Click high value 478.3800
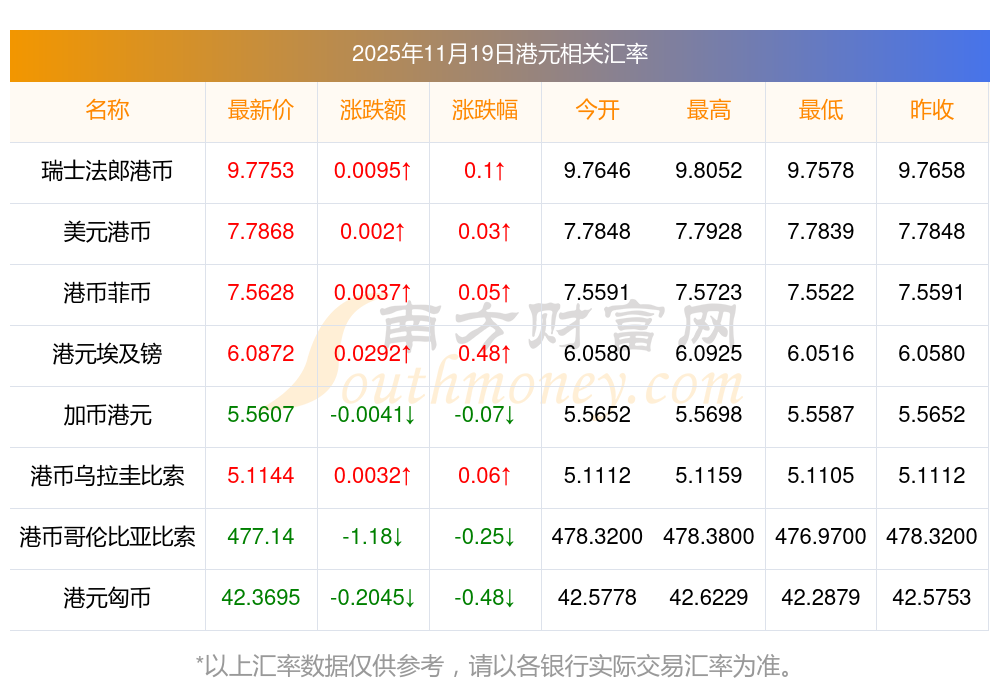1000x697 pixels. click(709, 536)
